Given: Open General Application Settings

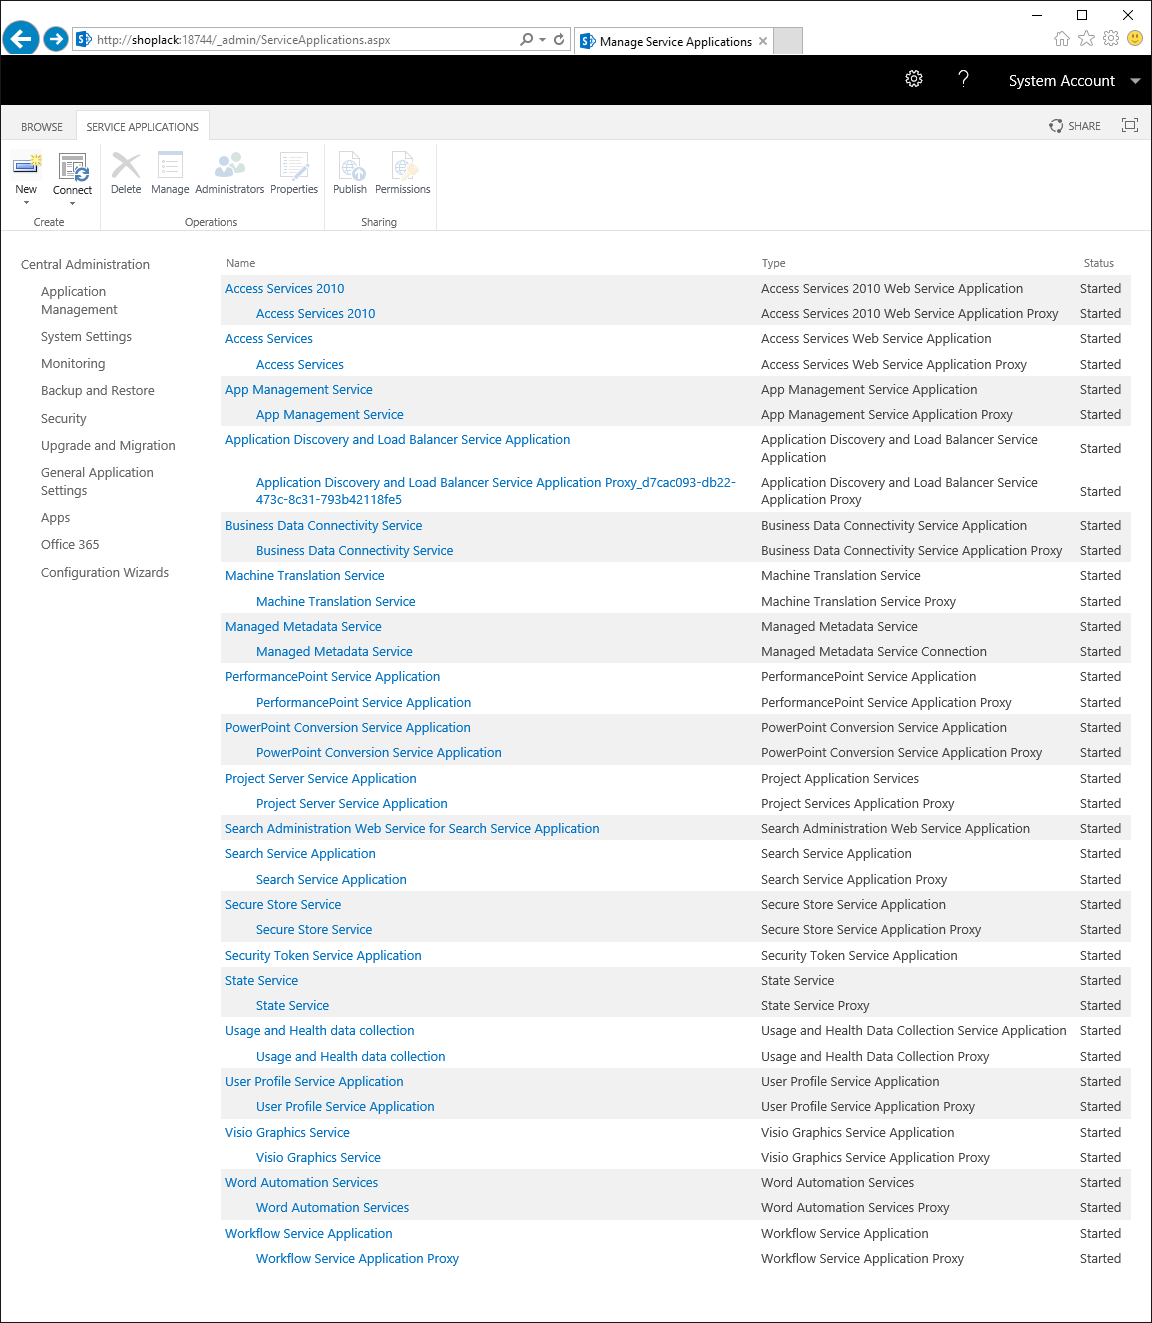Looking at the screenshot, I should pos(97,482).
